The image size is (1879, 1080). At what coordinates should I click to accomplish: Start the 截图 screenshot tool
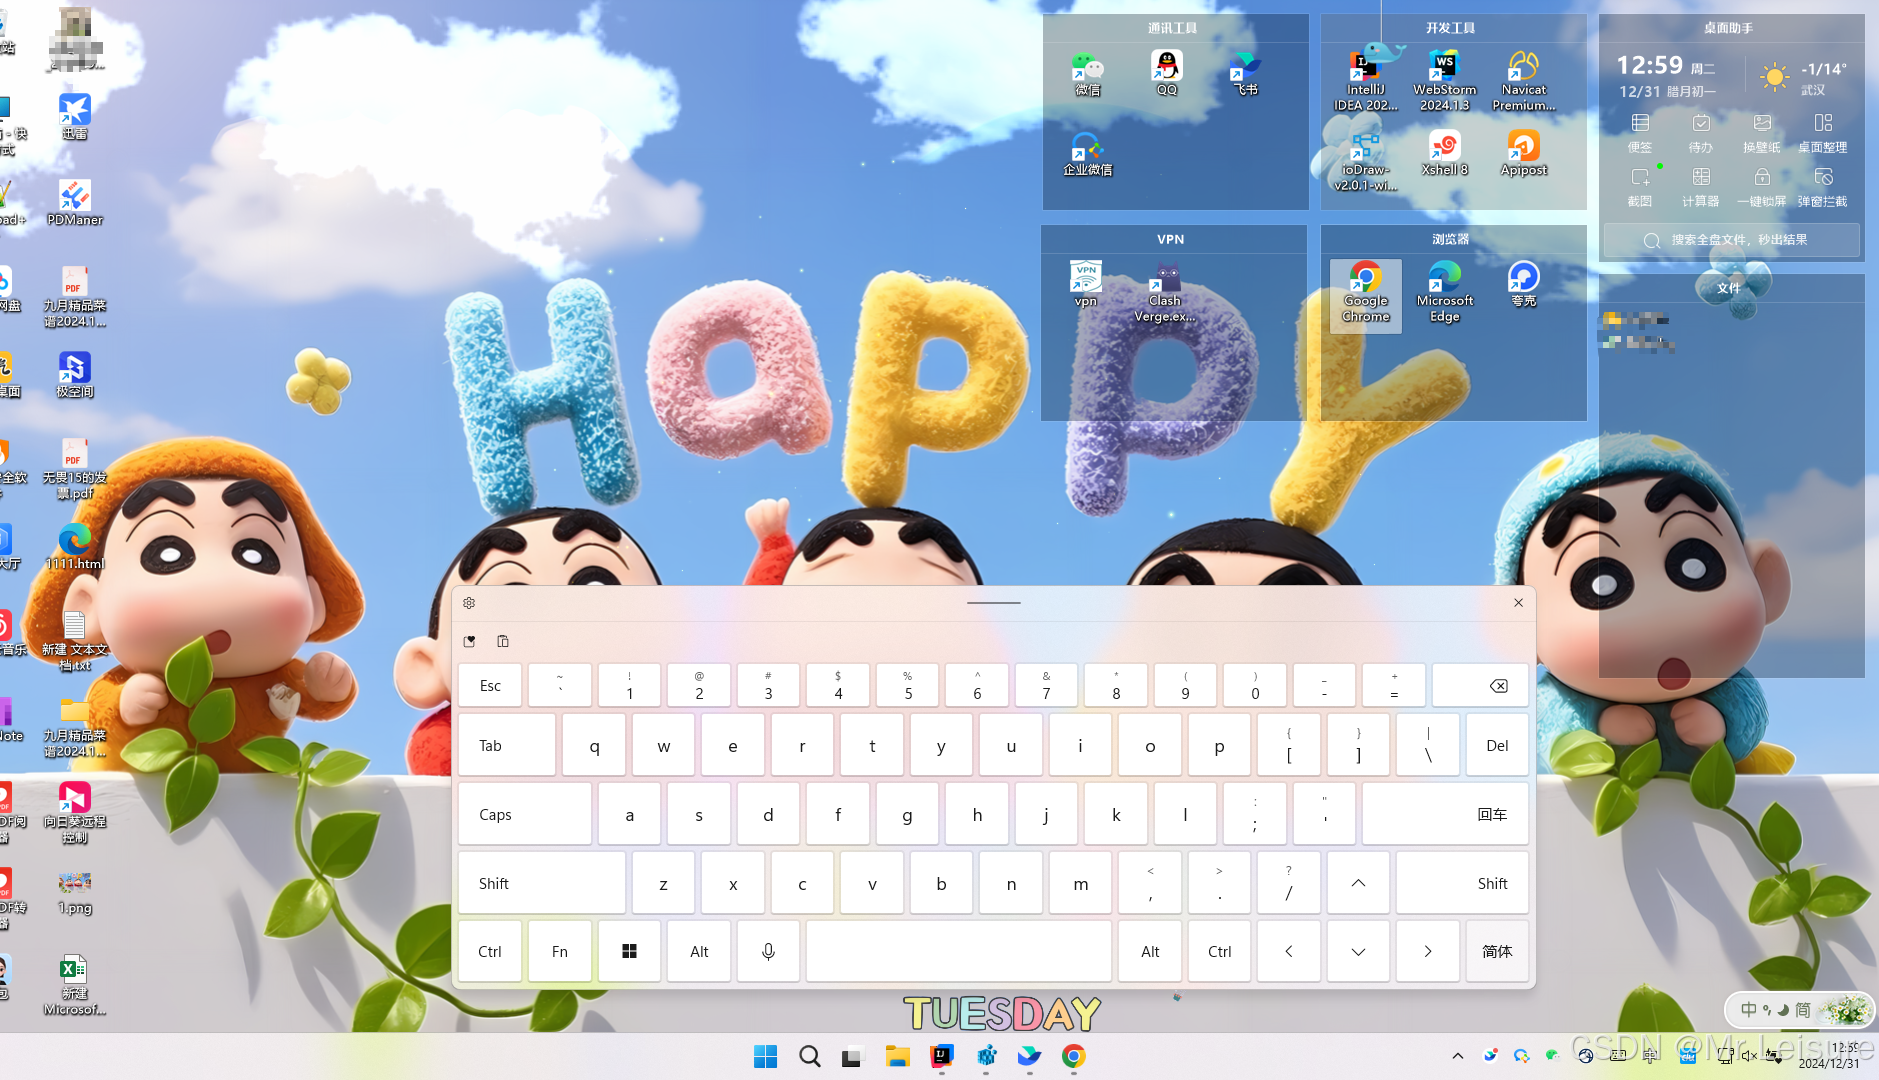[x=1640, y=187]
